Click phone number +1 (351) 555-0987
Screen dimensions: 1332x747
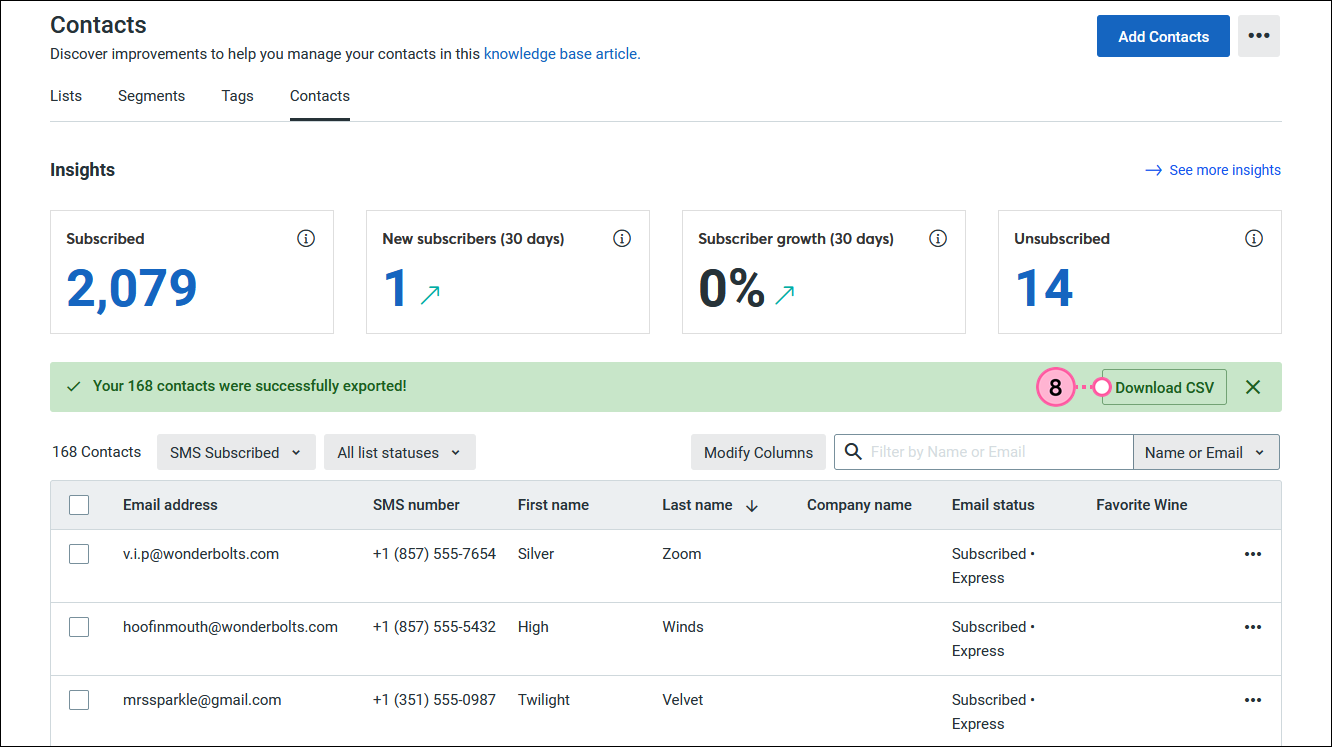(x=434, y=700)
